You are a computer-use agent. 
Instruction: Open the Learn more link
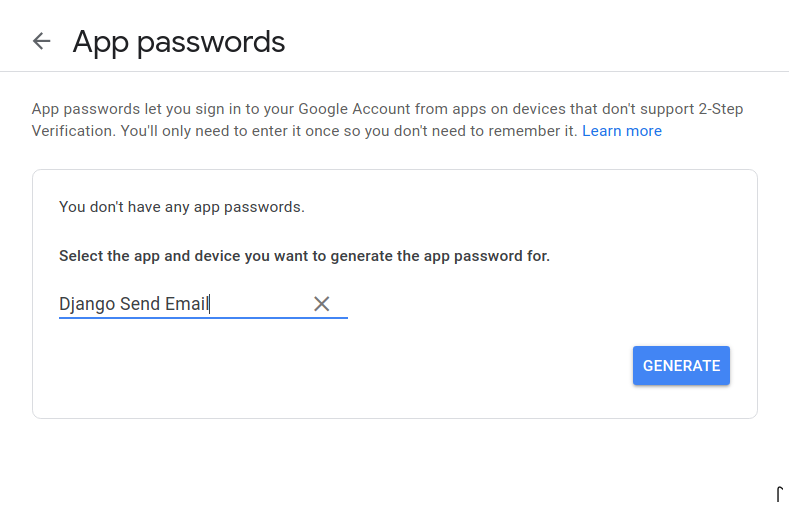(621, 131)
